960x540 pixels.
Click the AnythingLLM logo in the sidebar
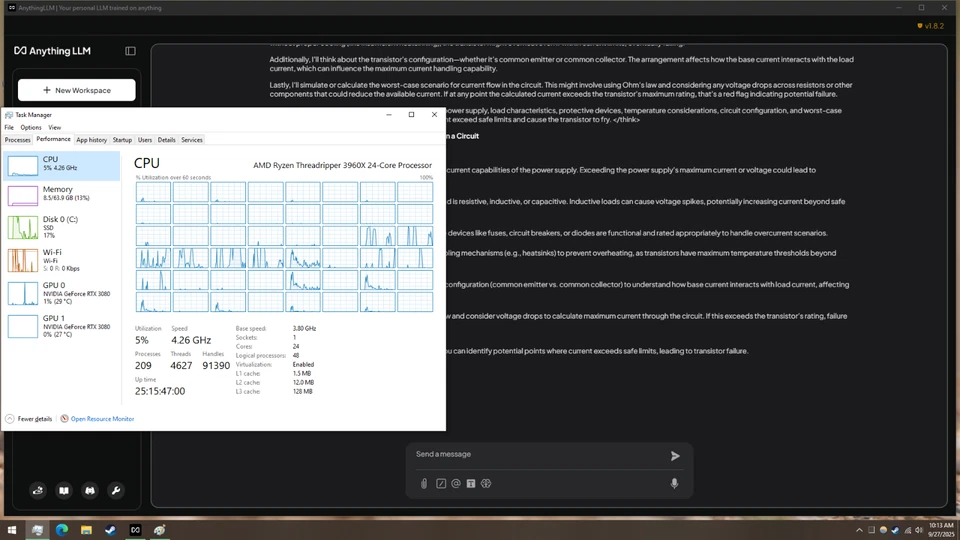pyautogui.click(x=53, y=51)
